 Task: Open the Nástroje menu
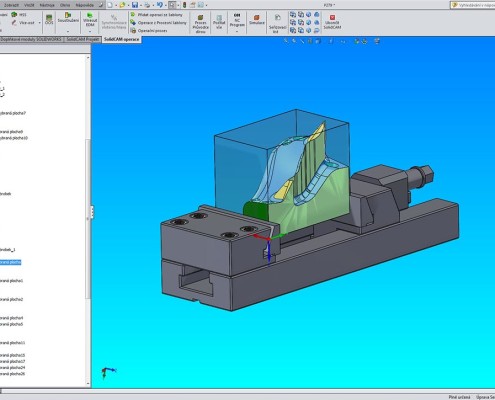click(47, 5)
